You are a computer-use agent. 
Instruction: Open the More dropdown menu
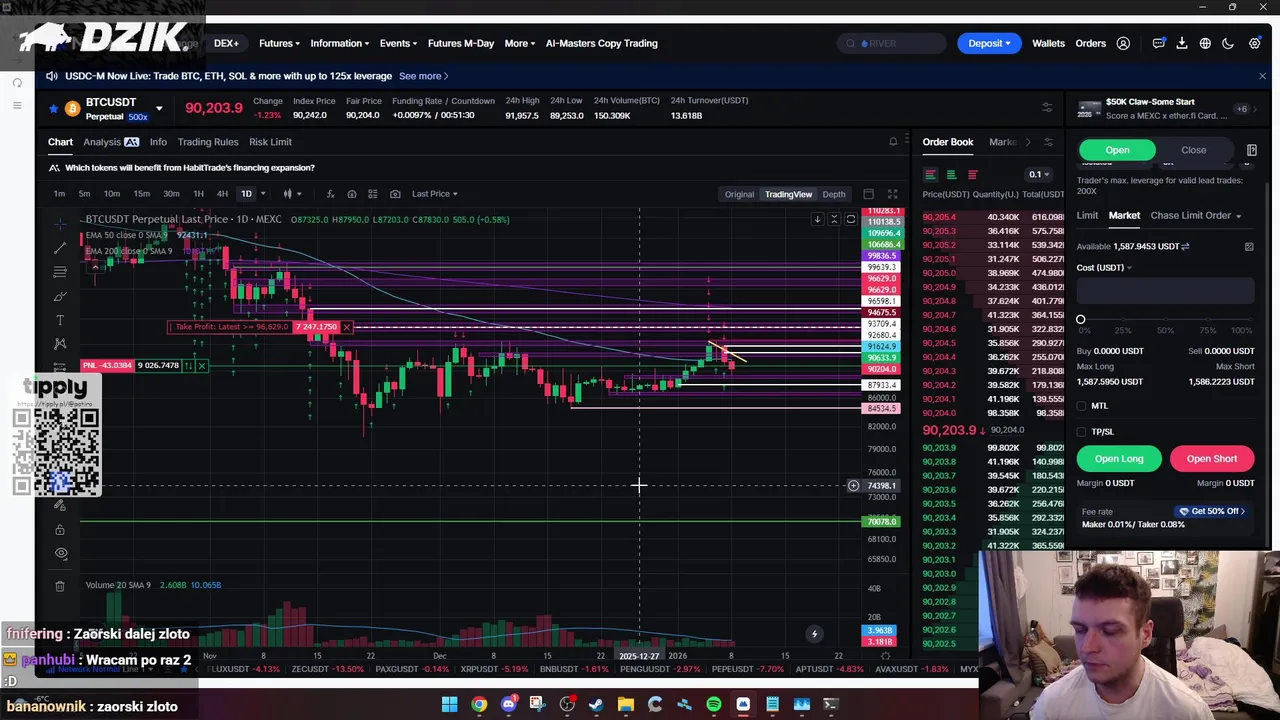[x=519, y=43]
